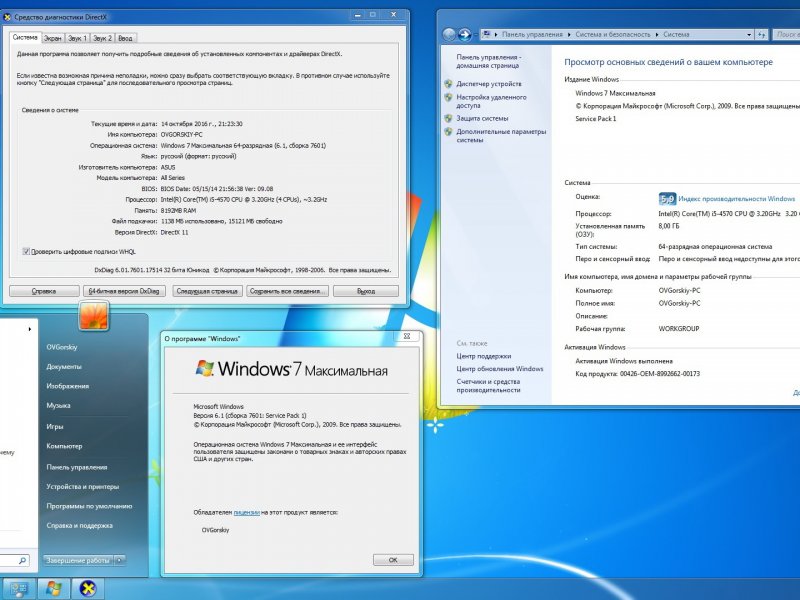
Task: Go to 'Панель управления - домашняя страница' link
Action: 488,61
